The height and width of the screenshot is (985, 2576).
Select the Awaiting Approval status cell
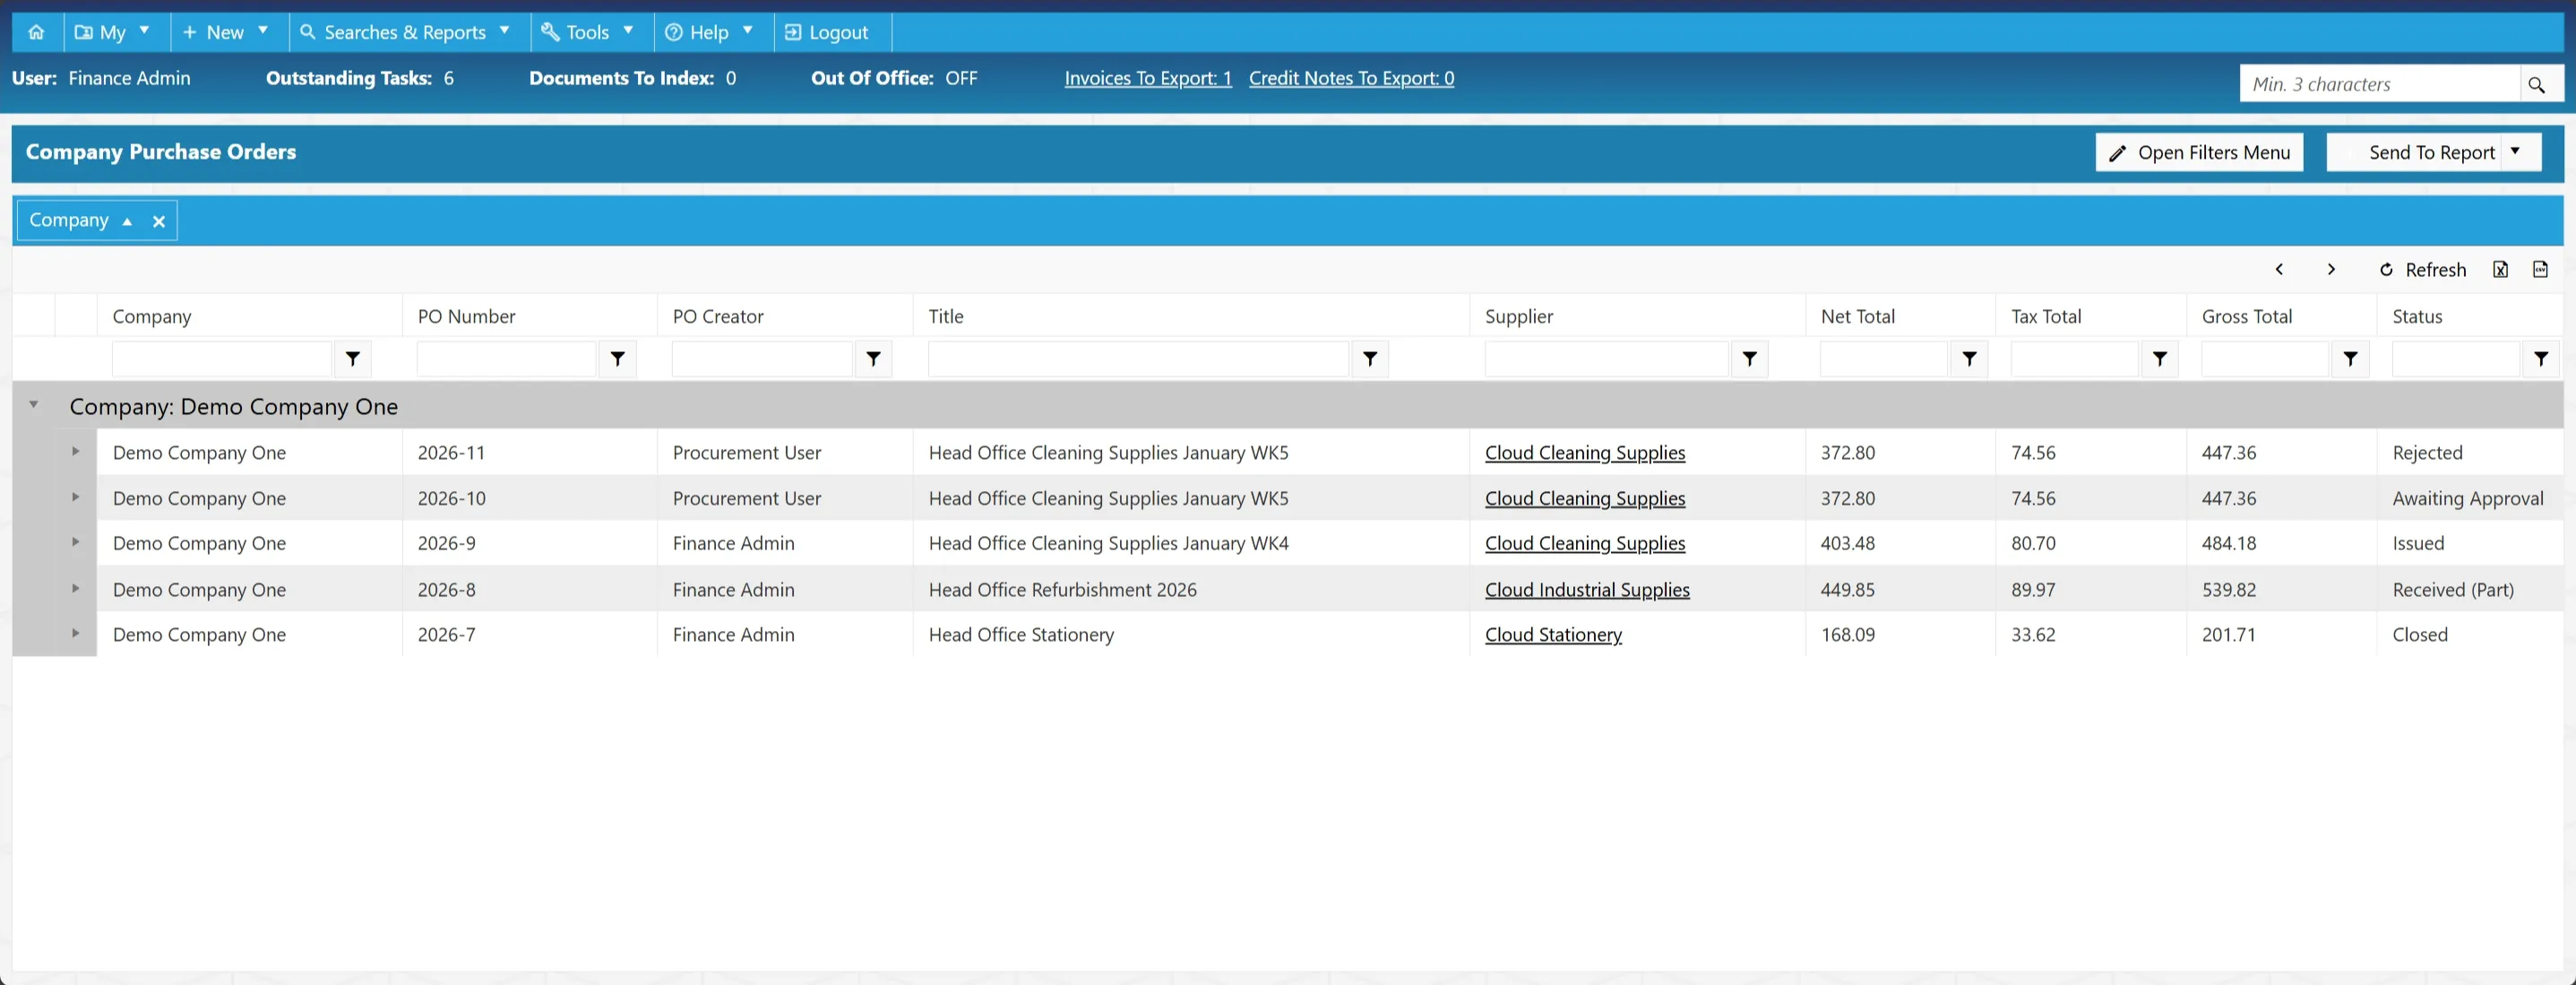[x=2469, y=498]
